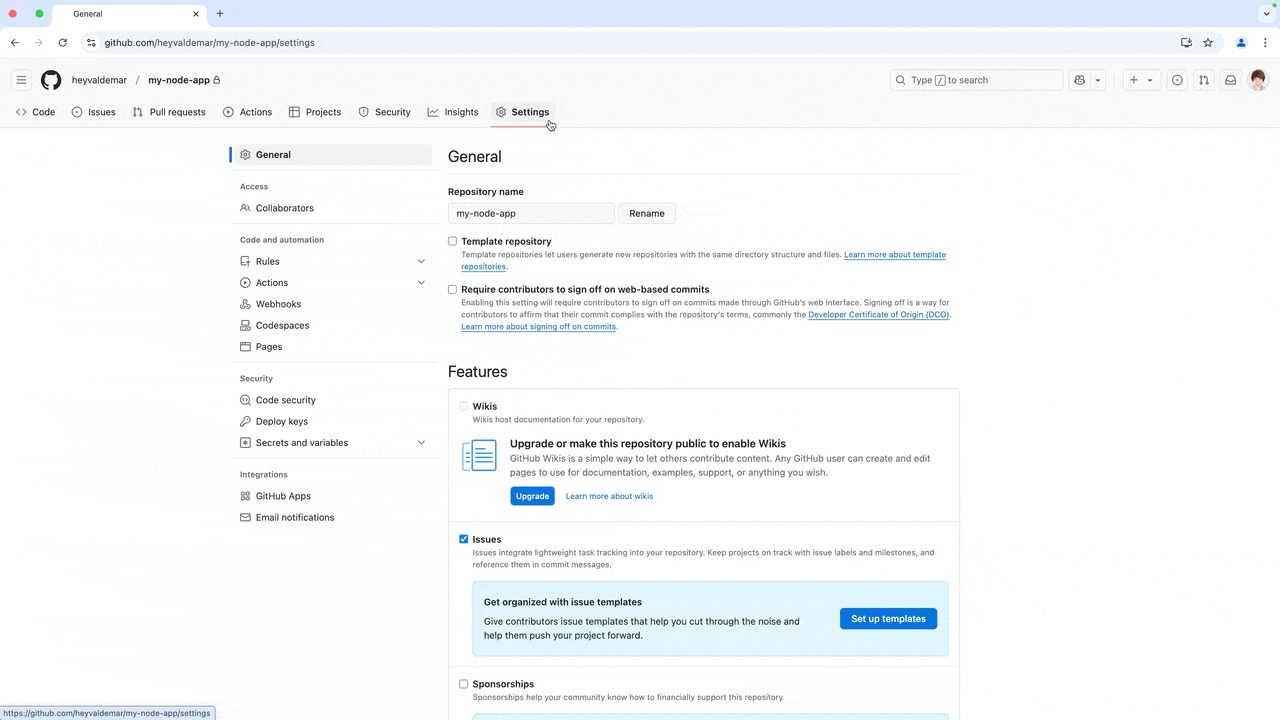
Task: Click the my-node-app repository breadcrumb link
Action: tap(179, 80)
